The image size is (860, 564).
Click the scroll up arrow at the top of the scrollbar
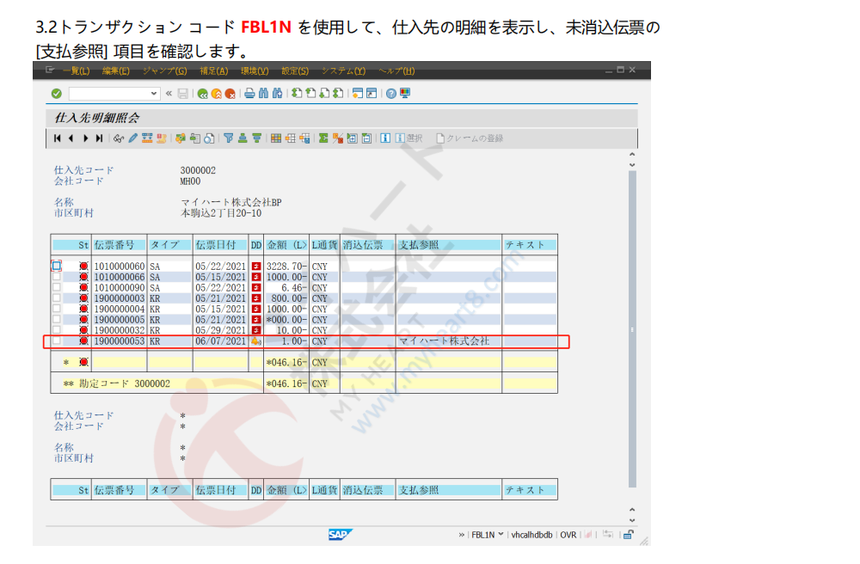[x=632, y=155]
